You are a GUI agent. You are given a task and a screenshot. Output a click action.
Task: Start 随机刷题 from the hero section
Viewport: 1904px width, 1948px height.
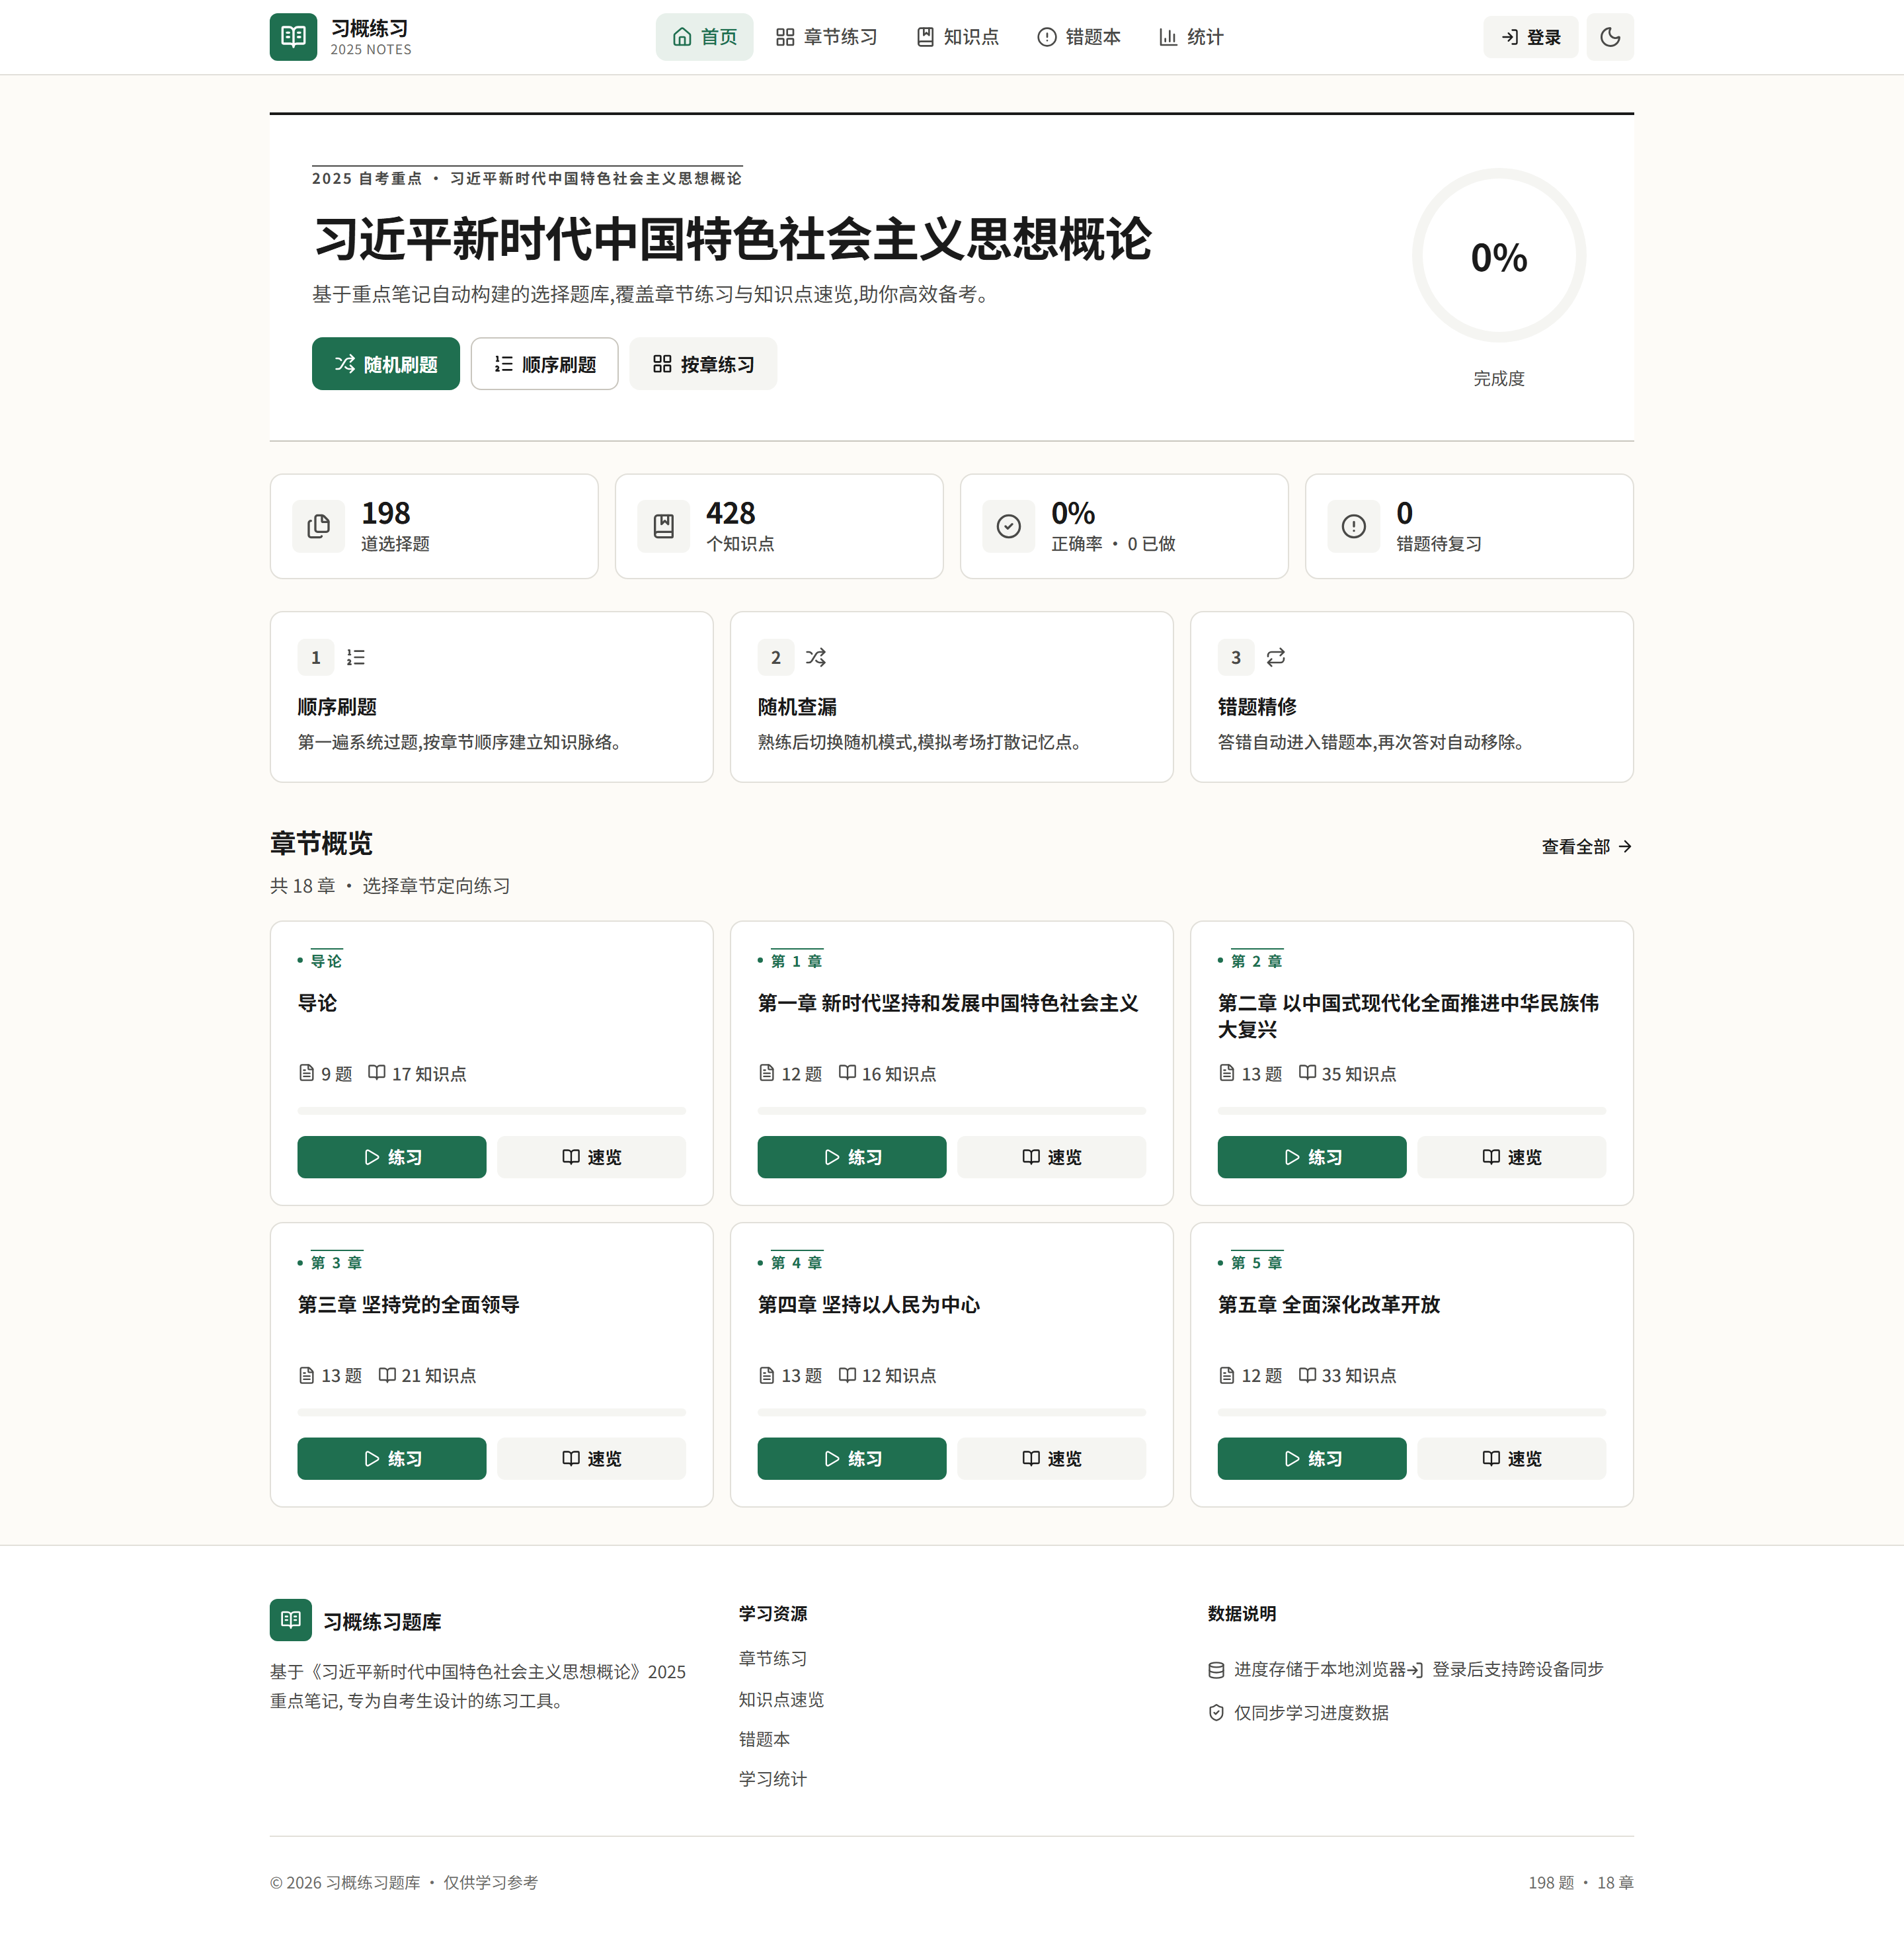click(386, 364)
